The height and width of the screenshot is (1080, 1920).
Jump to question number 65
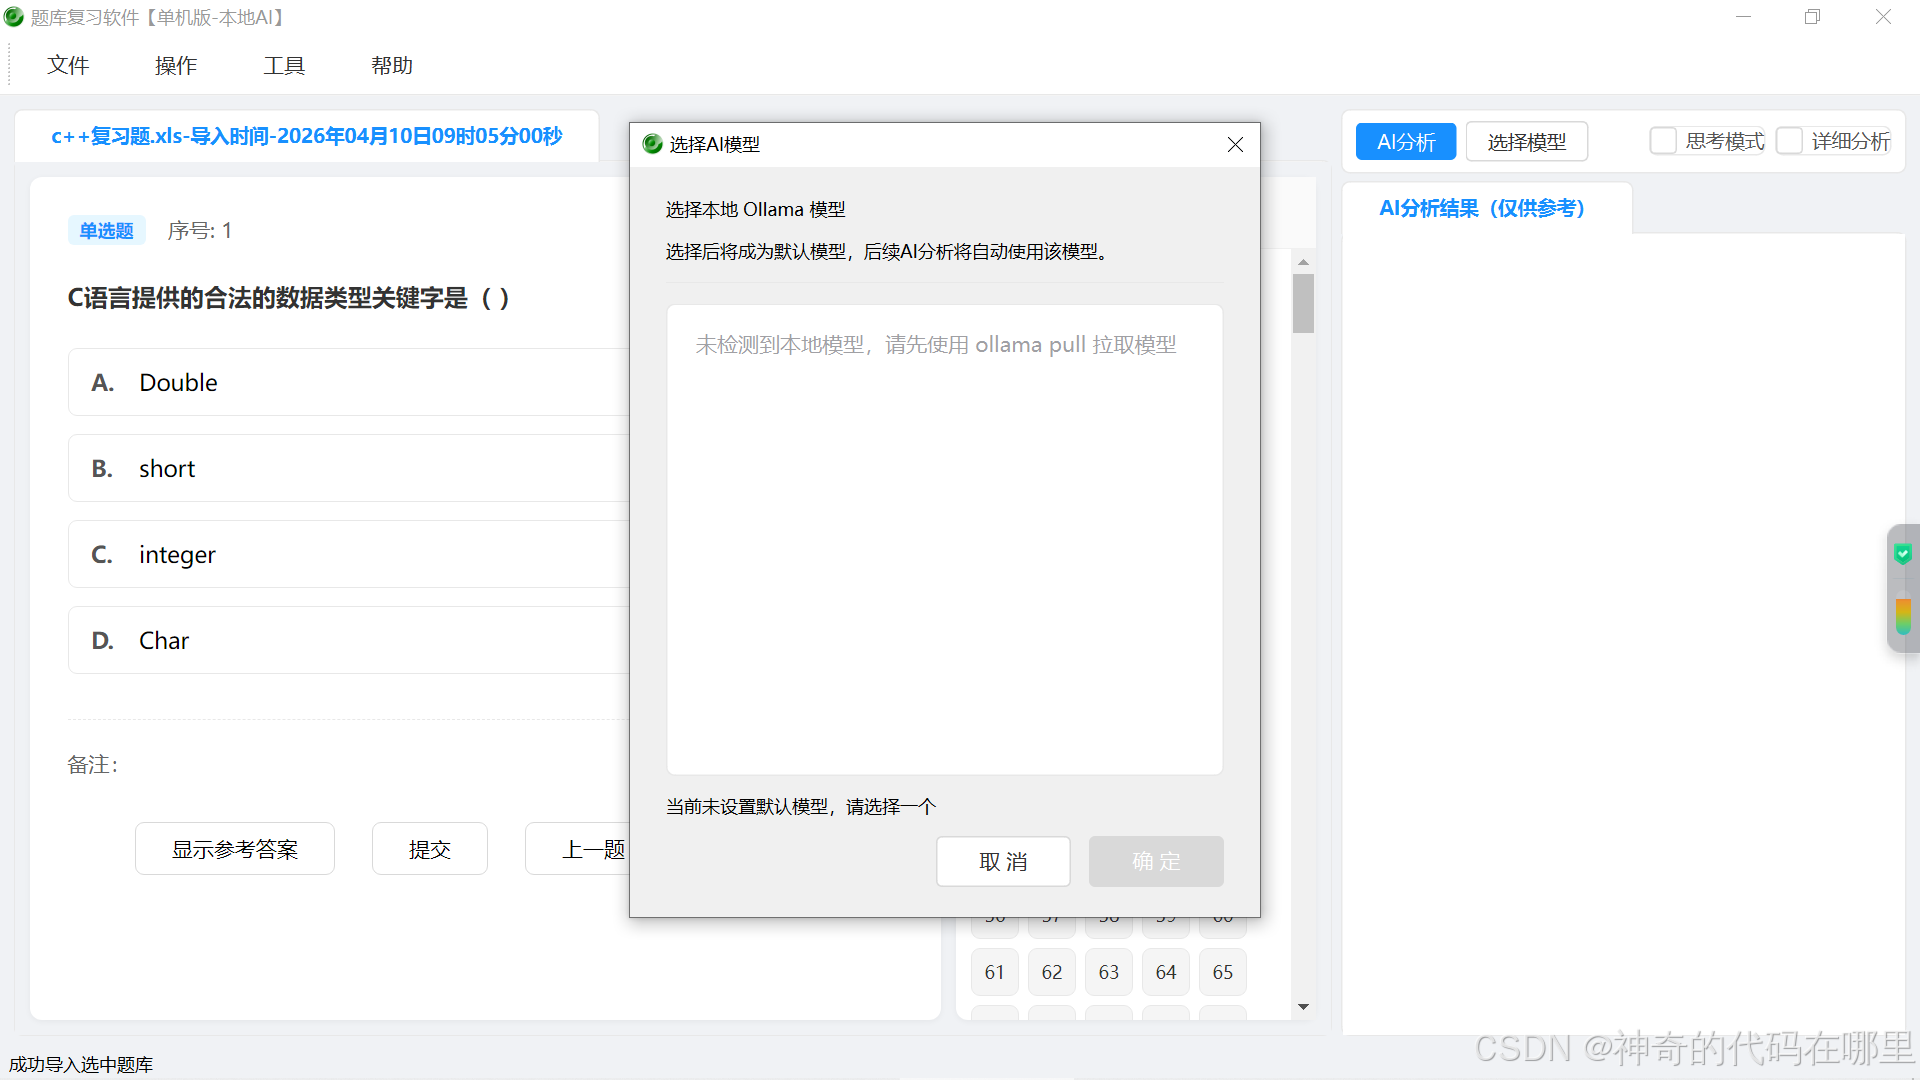[x=1222, y=972]
